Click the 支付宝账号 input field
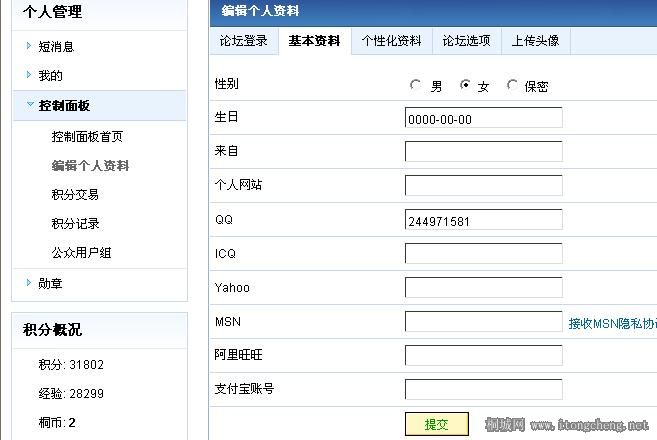The height and width of the screenshot is (440, 657). [x=483, y=389]
